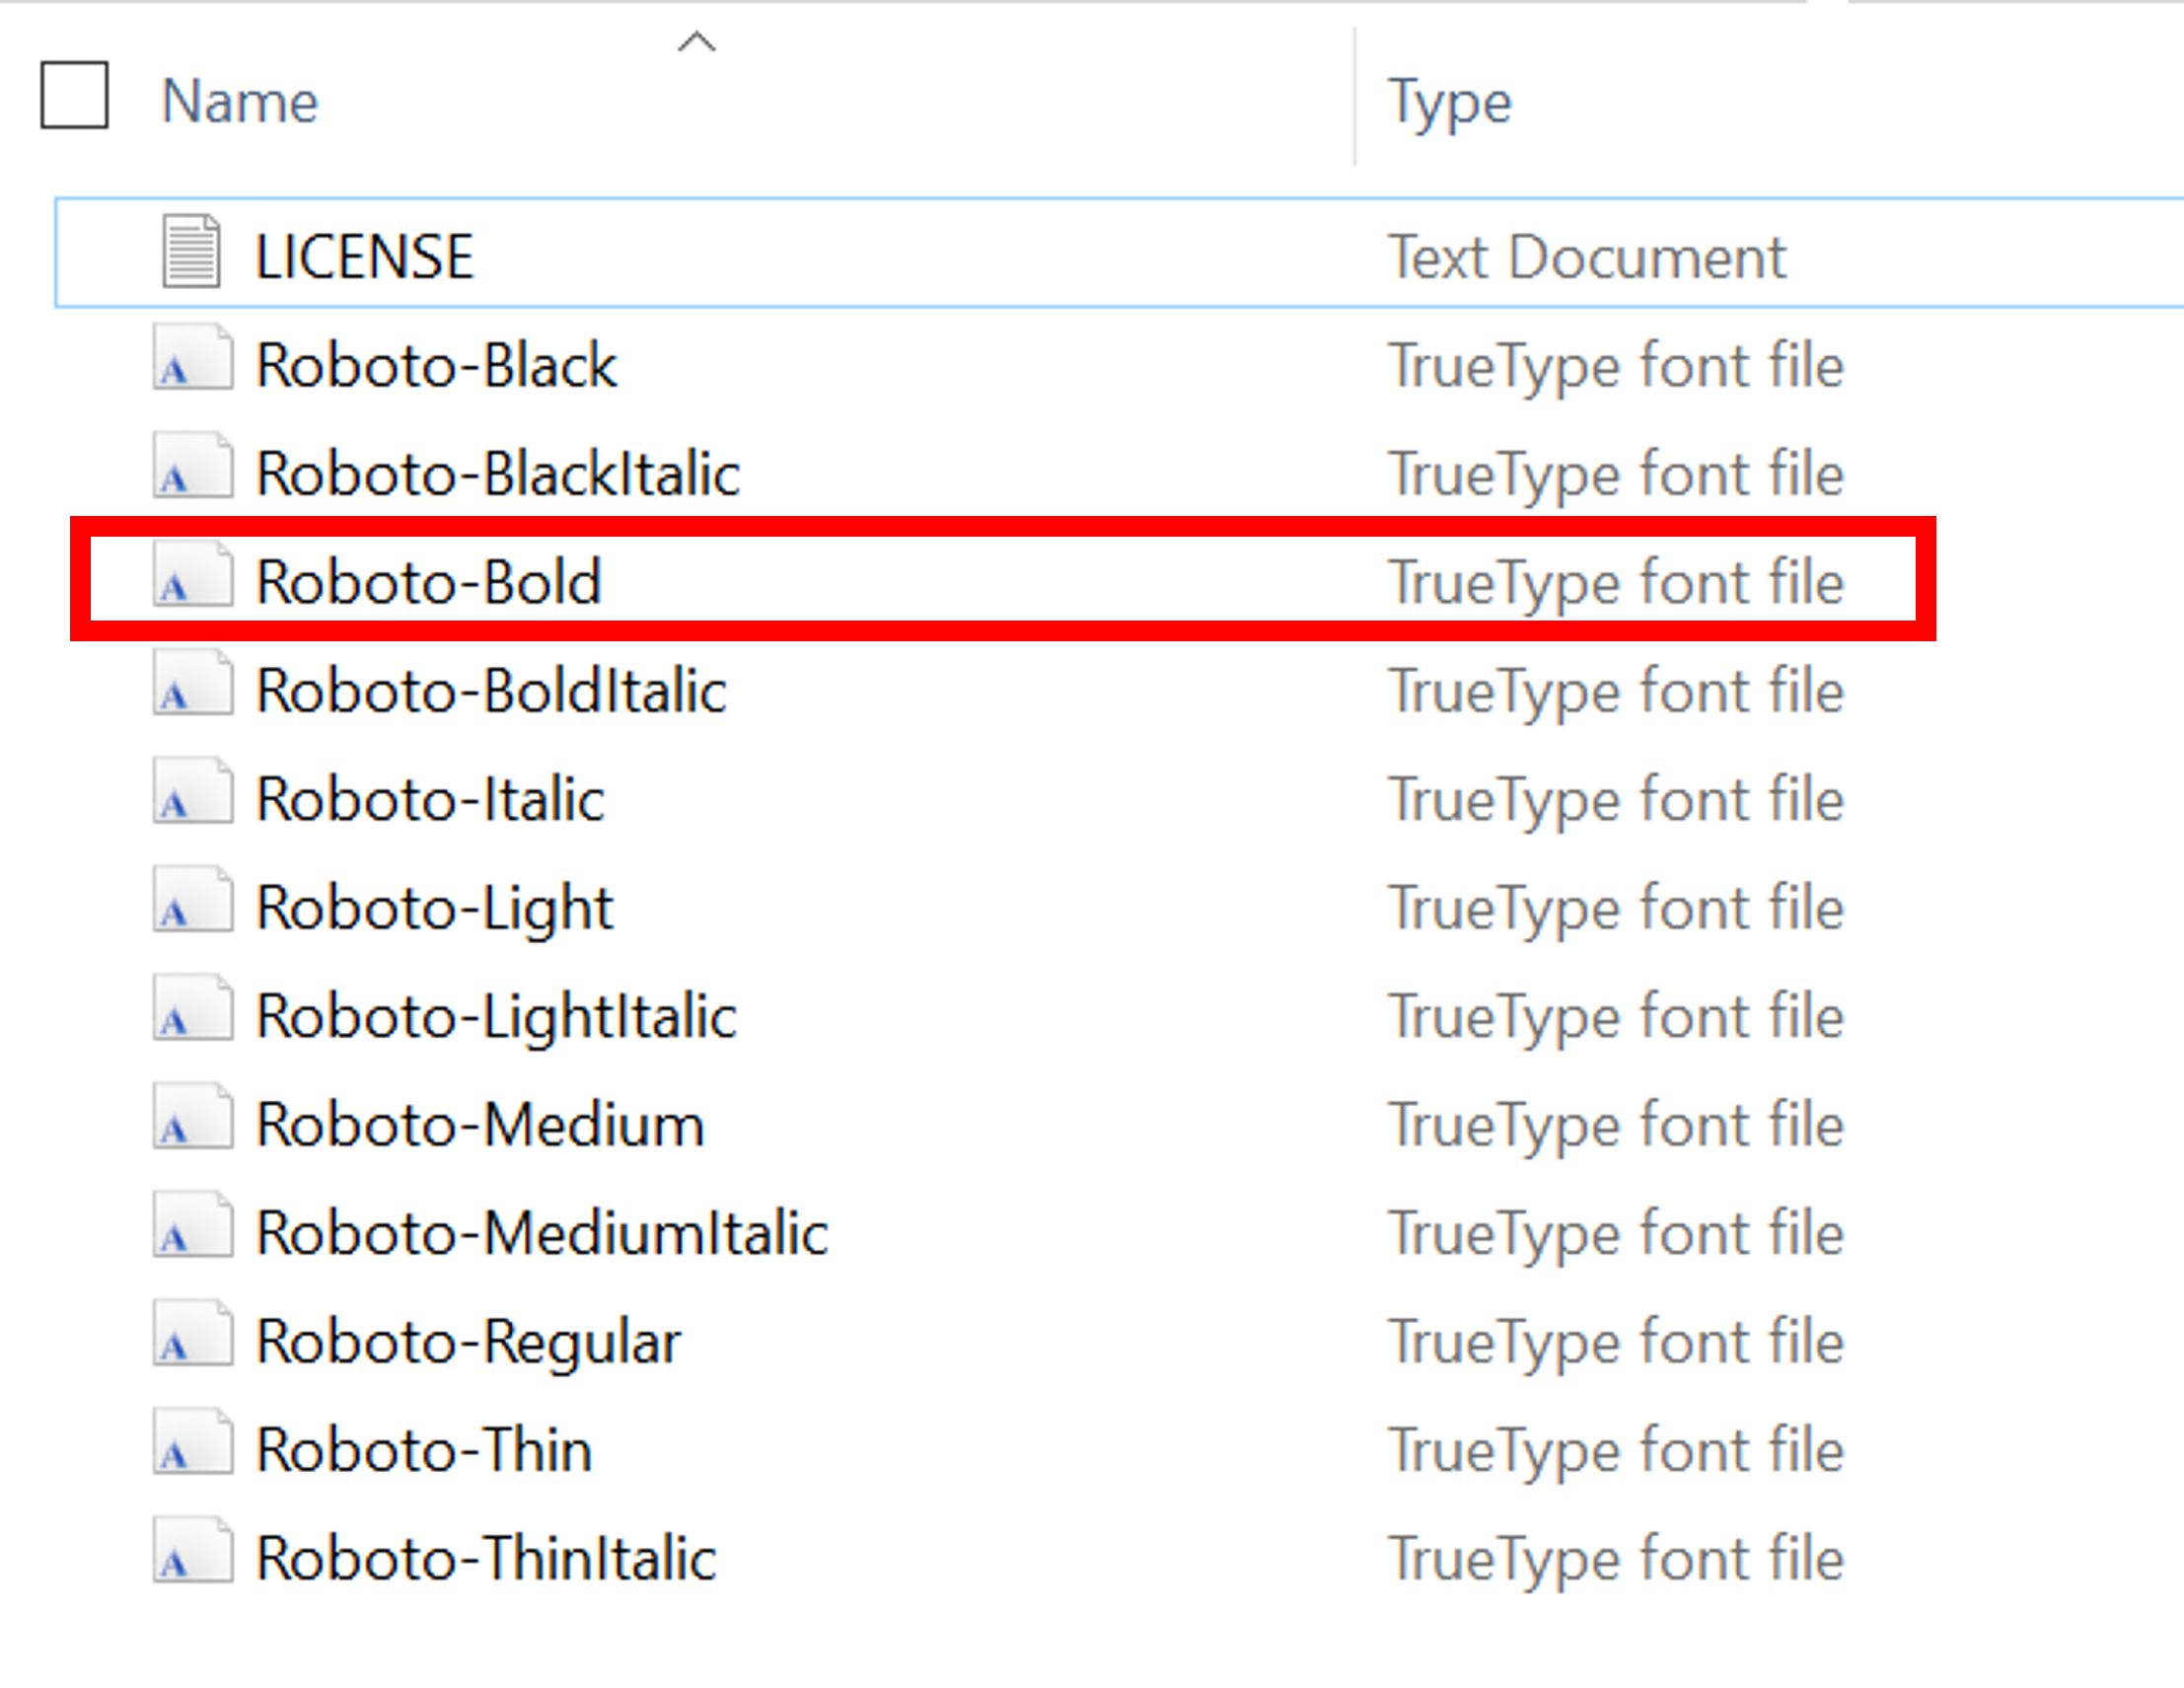Click the Type column header
Viewport: 2184px width, 1688px height.
(1449, 102)
